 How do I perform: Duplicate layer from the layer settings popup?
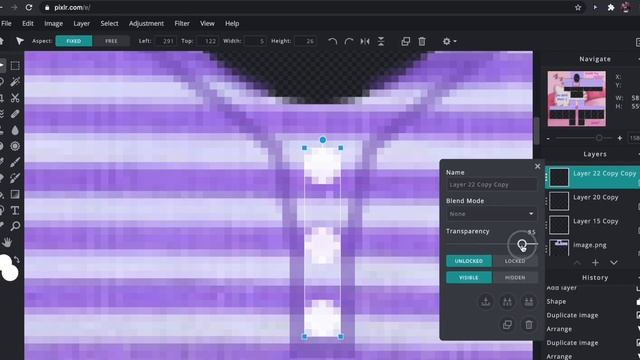(507, 324)
